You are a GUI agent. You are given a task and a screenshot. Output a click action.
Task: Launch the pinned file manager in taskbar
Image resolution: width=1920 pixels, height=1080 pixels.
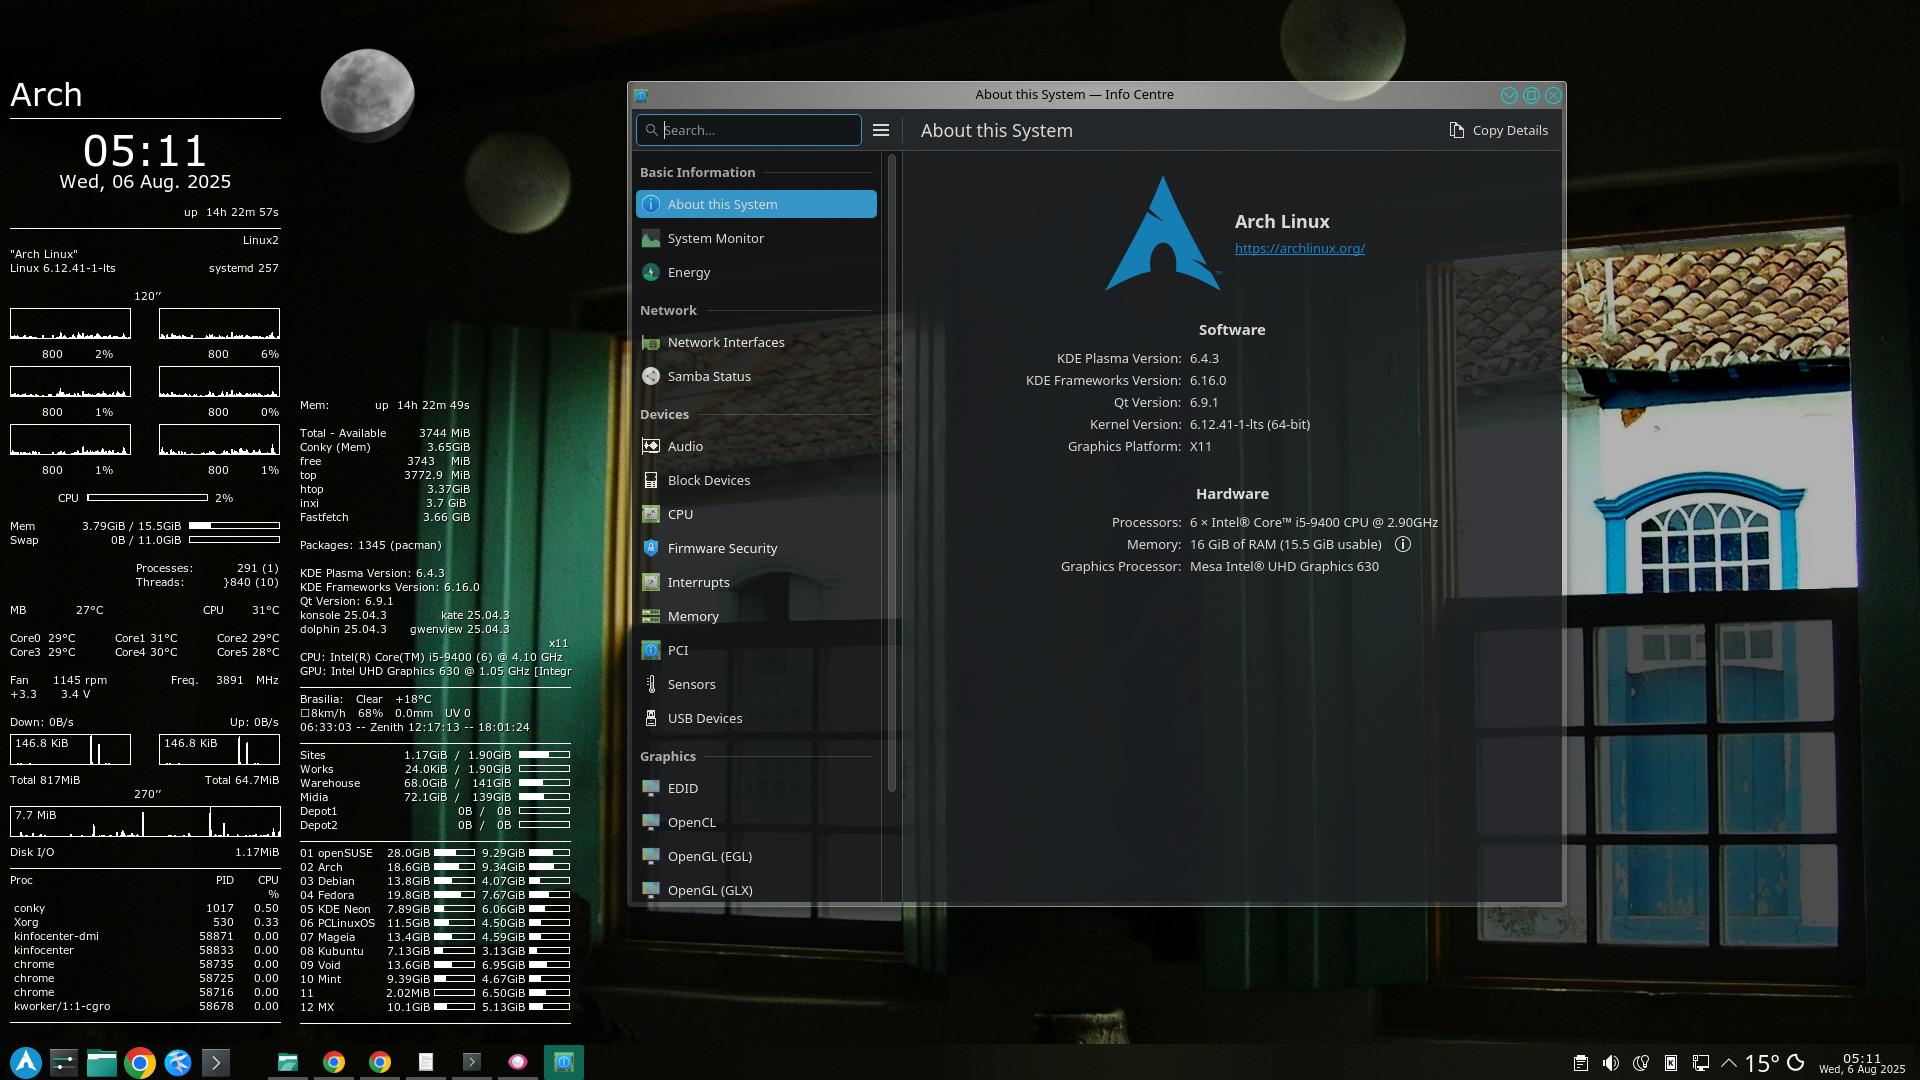[102, 1062]
